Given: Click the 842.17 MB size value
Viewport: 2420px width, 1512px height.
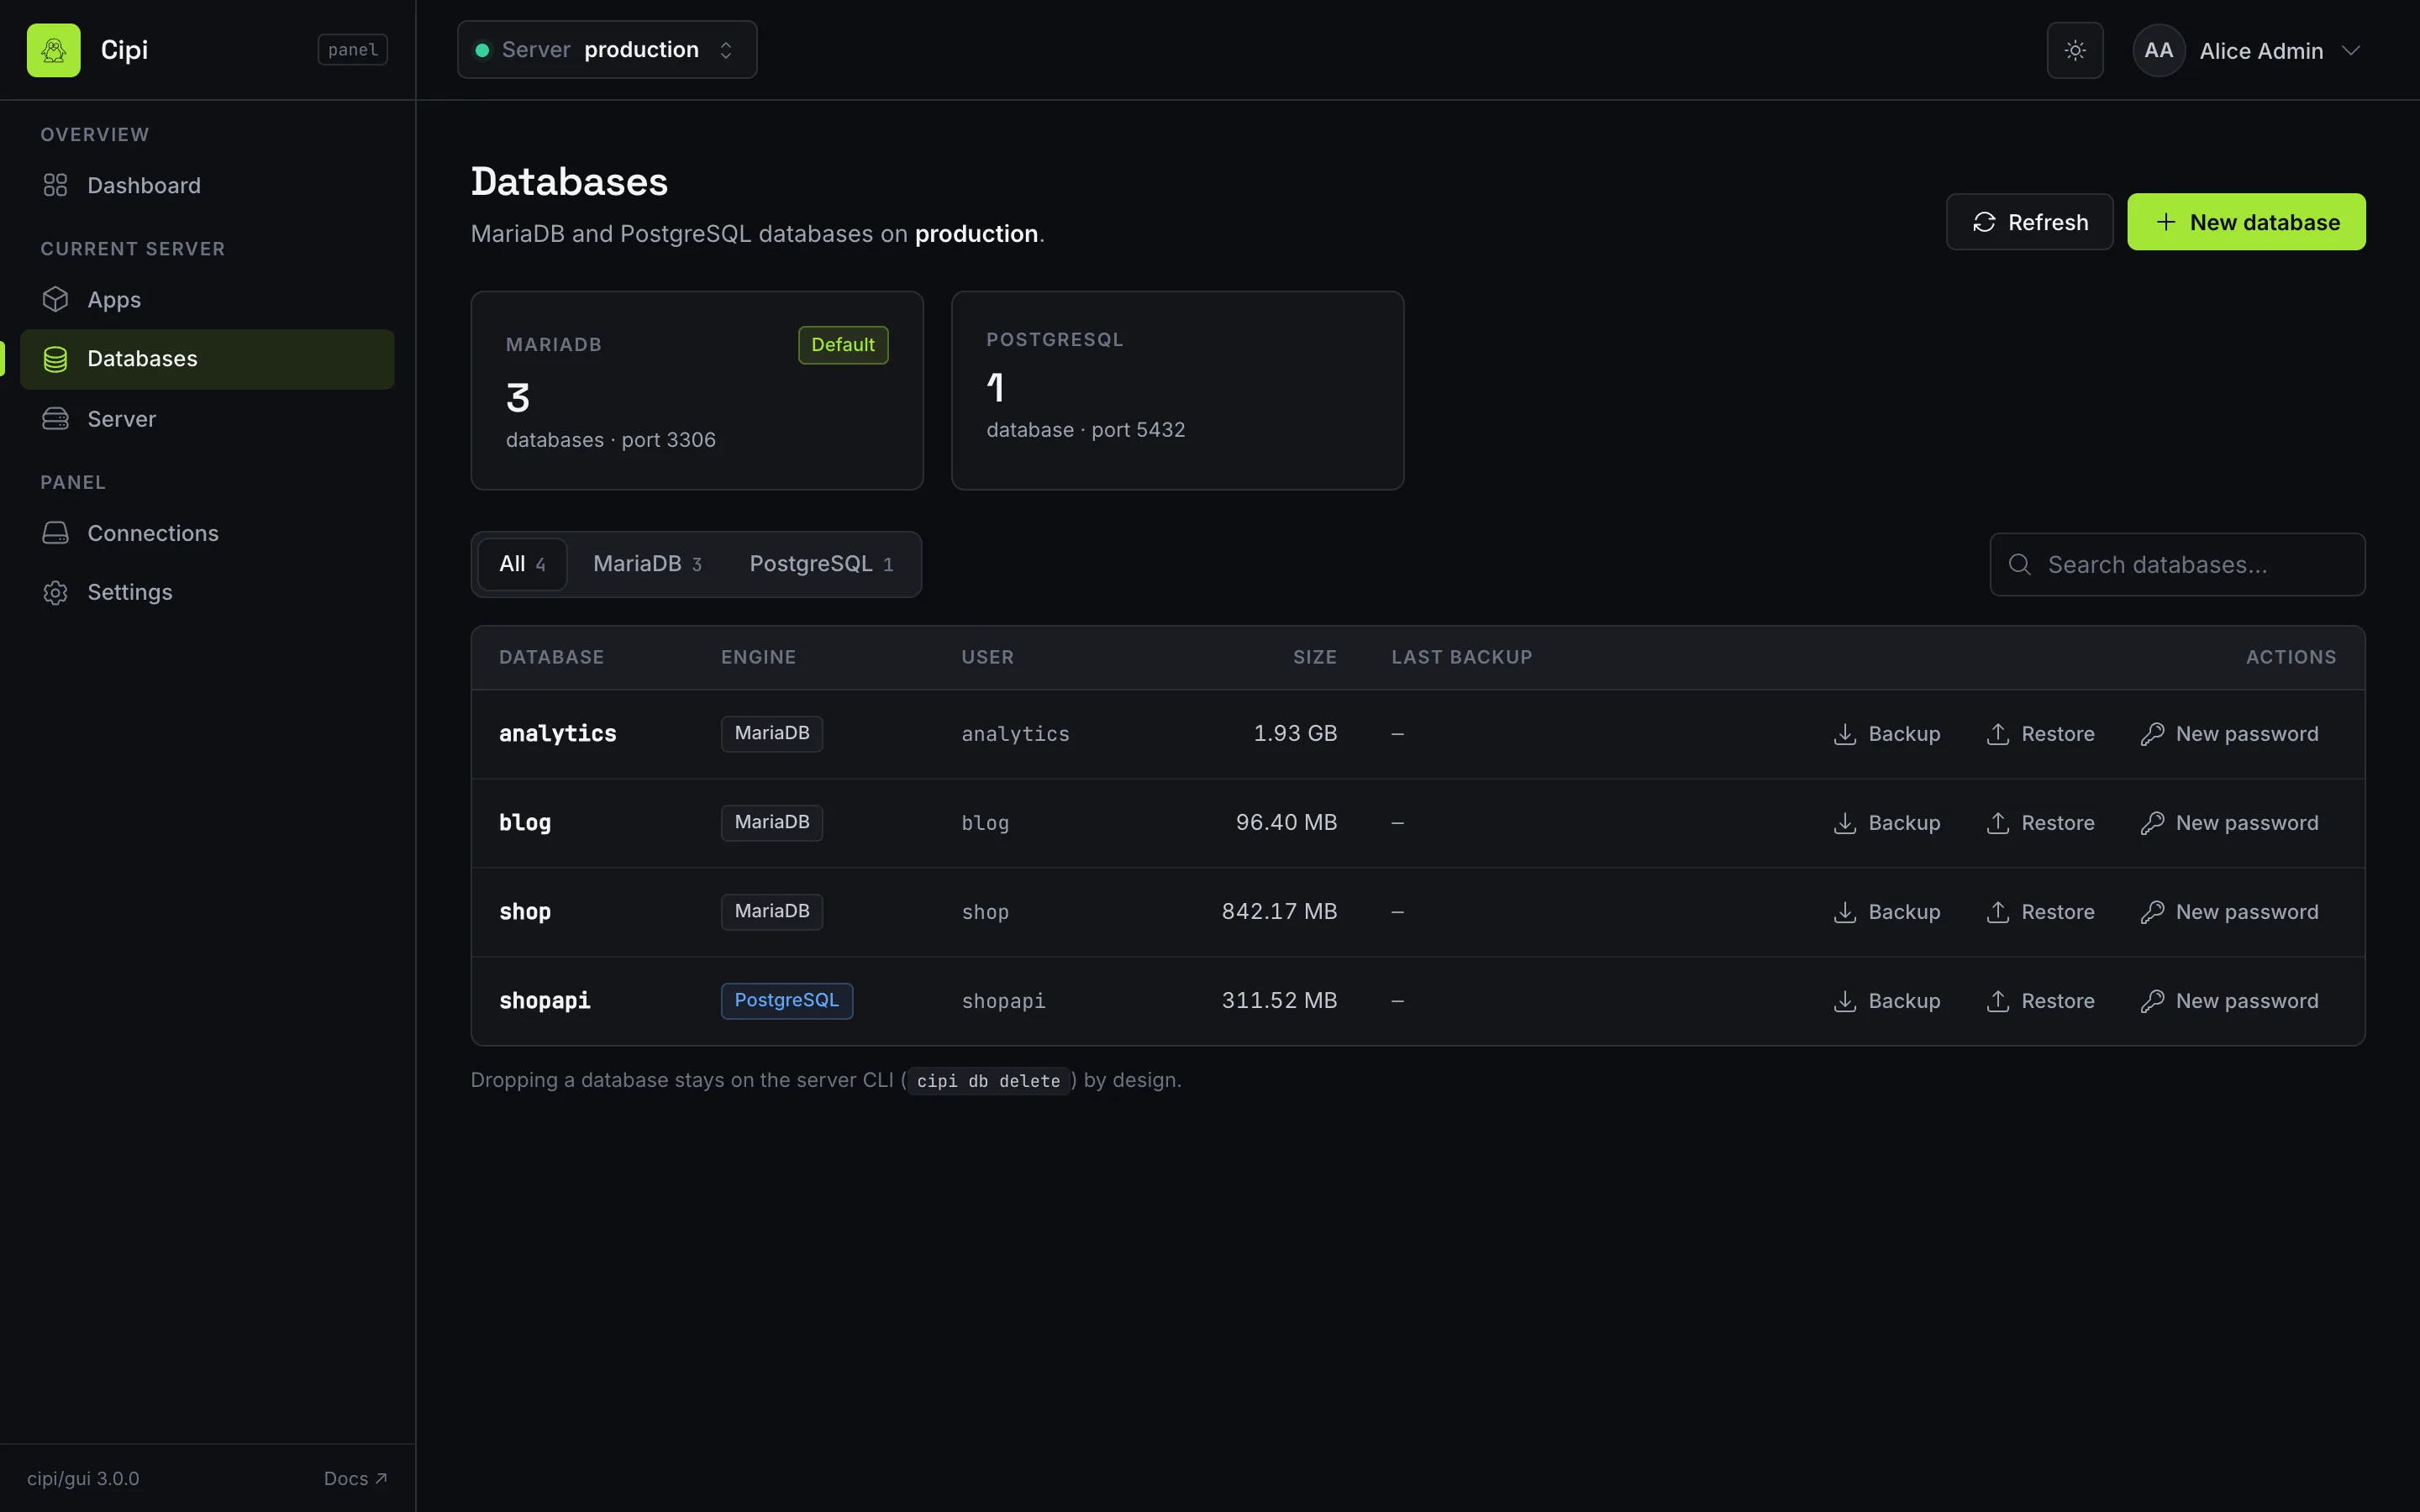Looking at the screenshot, I should click(1279, 912).
